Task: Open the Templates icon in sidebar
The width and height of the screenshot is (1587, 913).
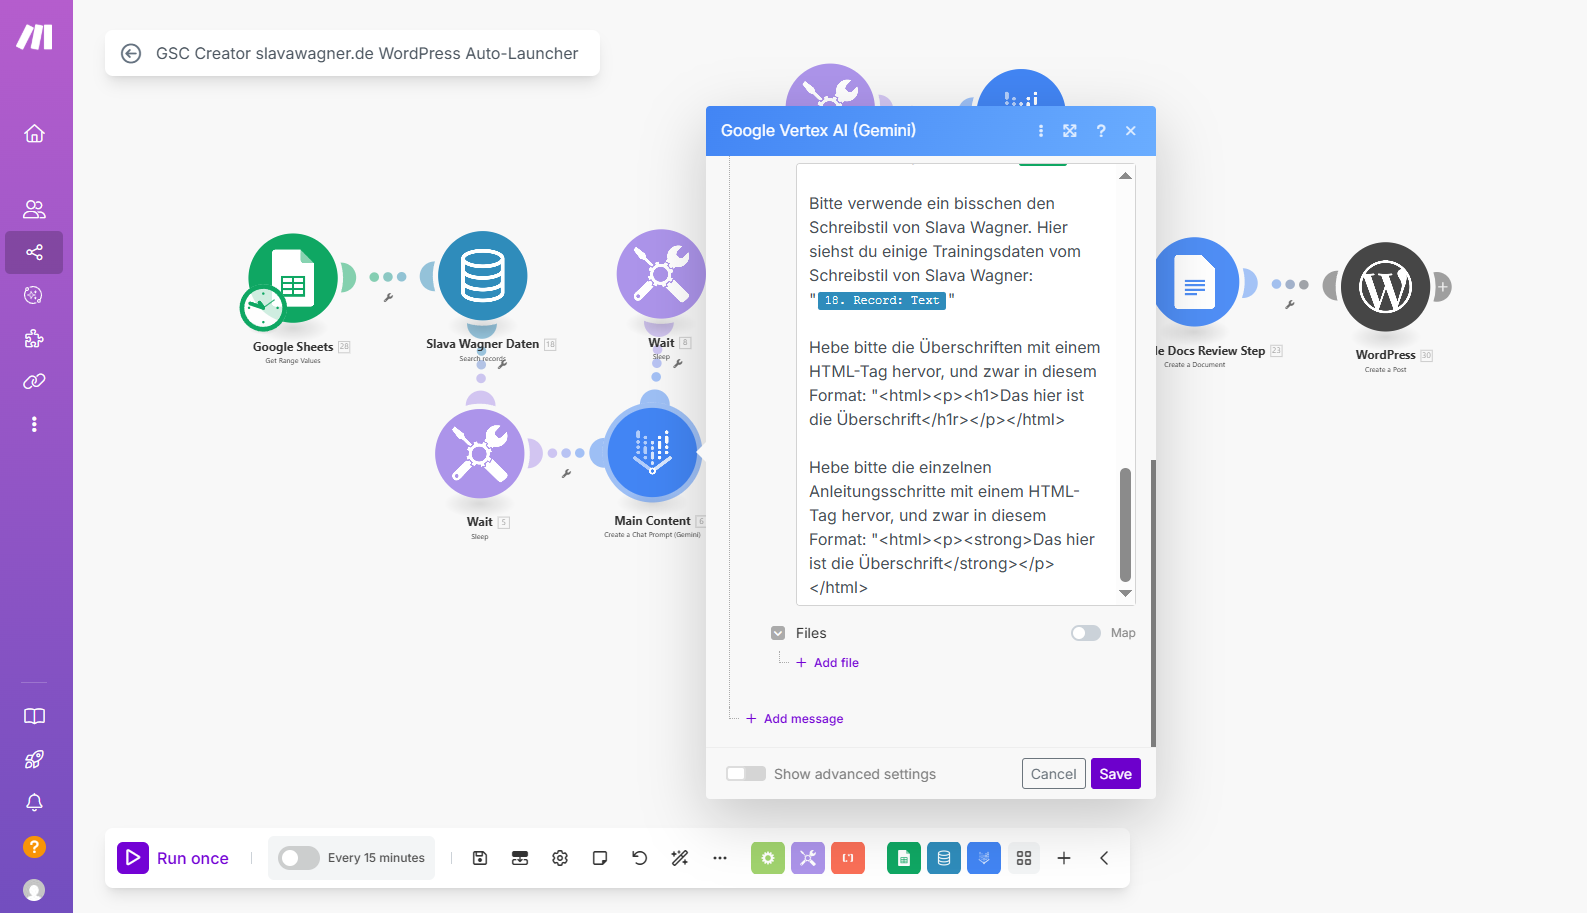Action: coord(34,295)
